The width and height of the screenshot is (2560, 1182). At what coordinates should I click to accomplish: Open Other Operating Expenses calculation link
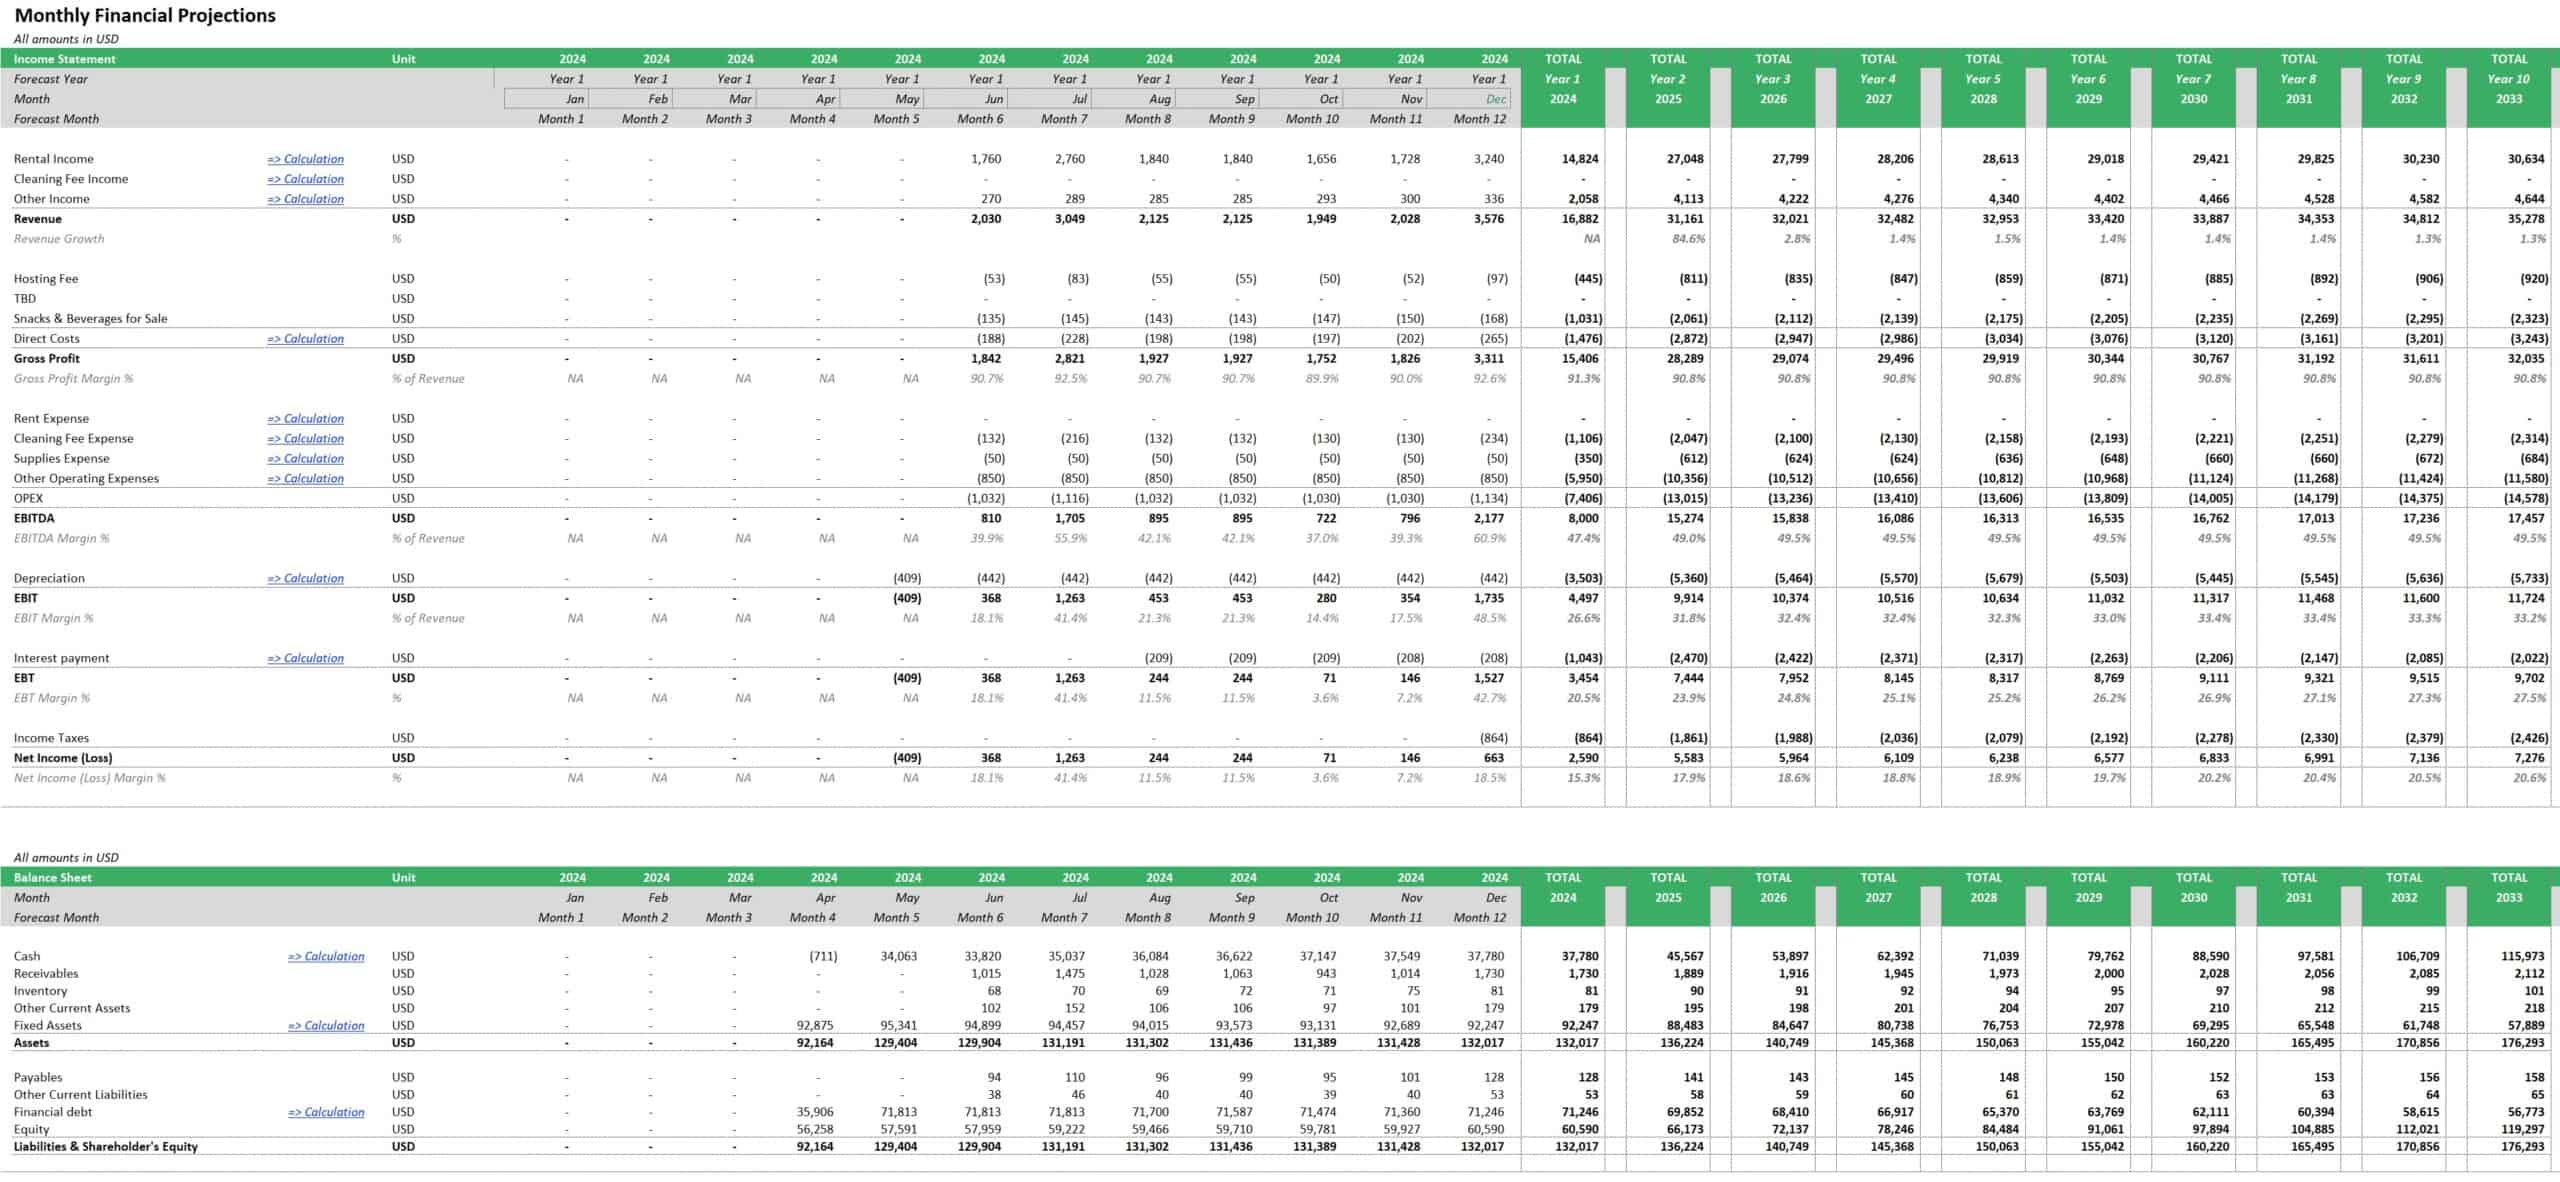pos(305,479)
